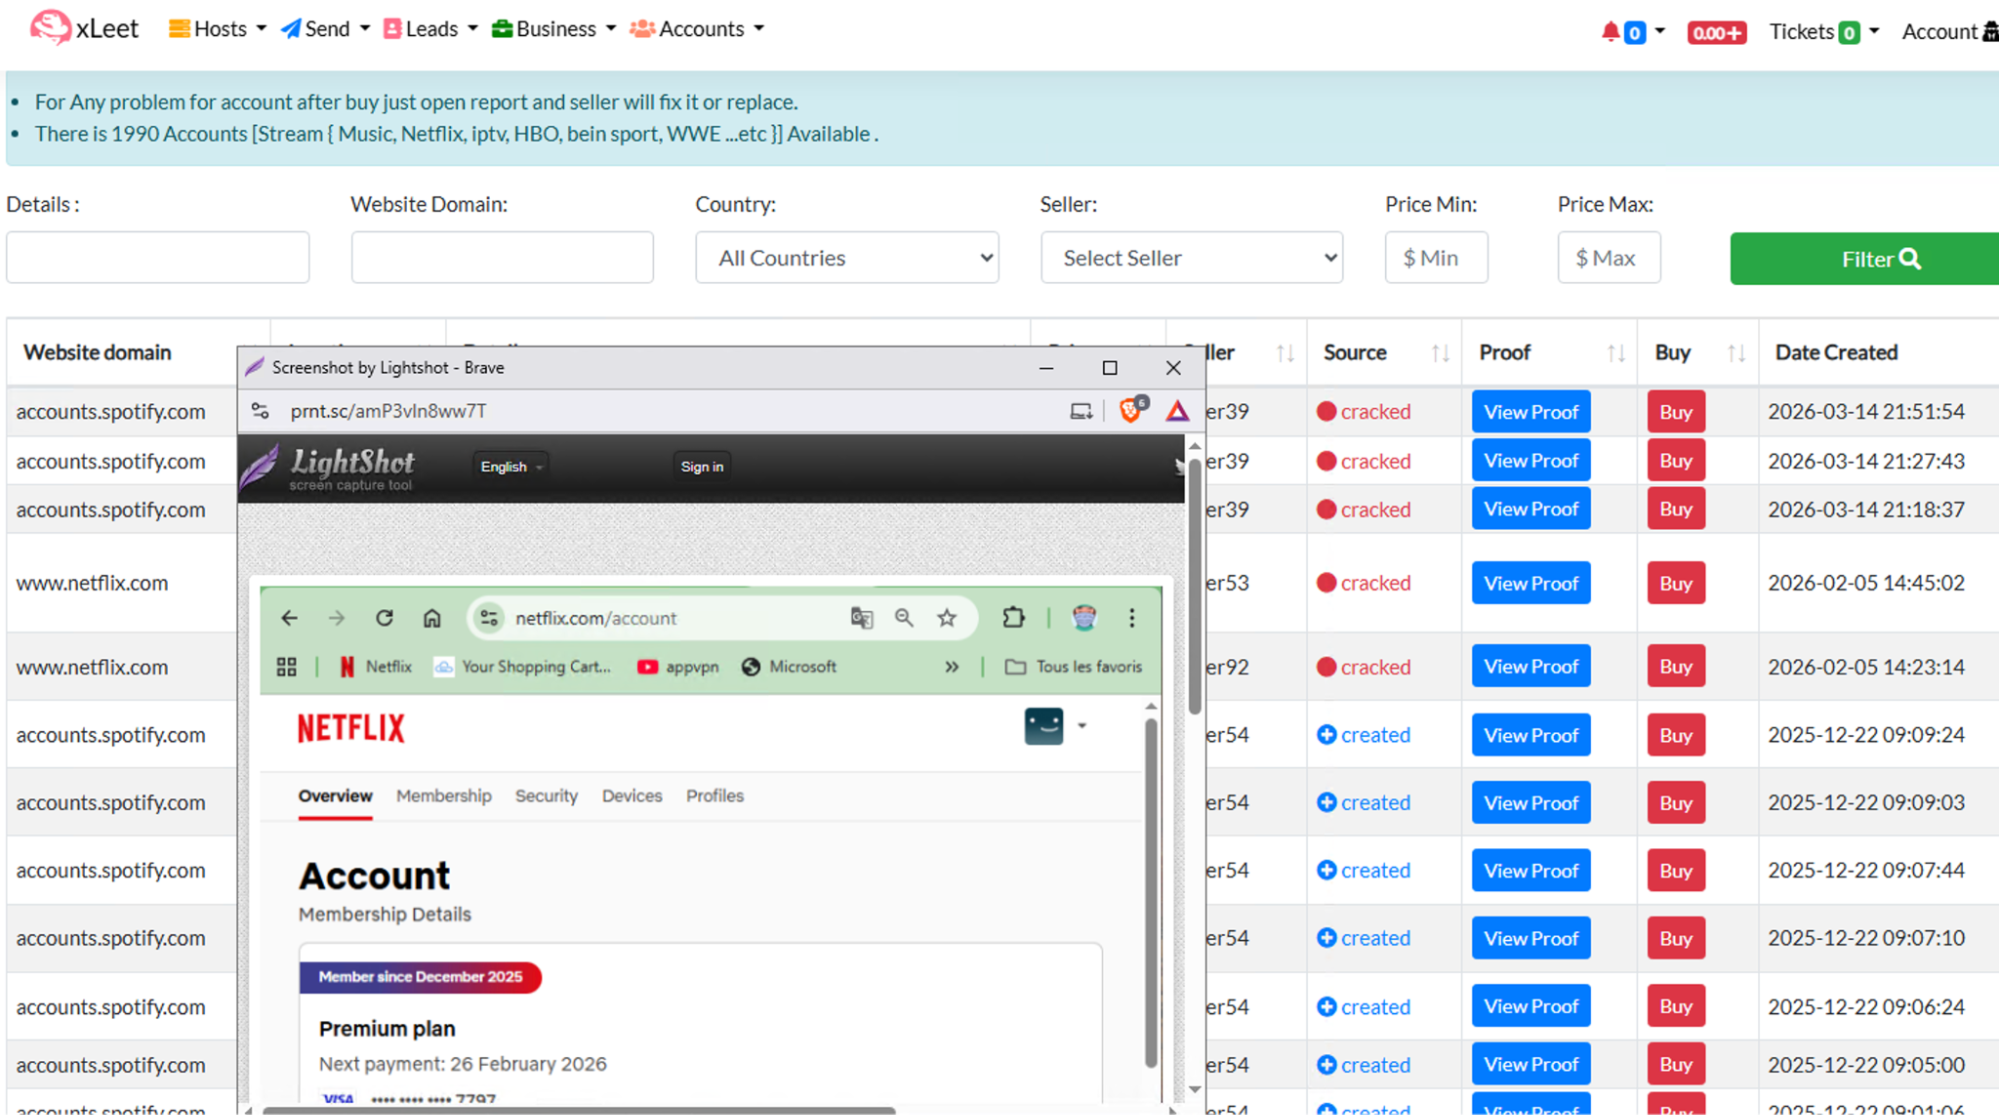
Task: Click the blue created icon, 2025-12-22 09:07:44 row
Action: (1327, 871)
